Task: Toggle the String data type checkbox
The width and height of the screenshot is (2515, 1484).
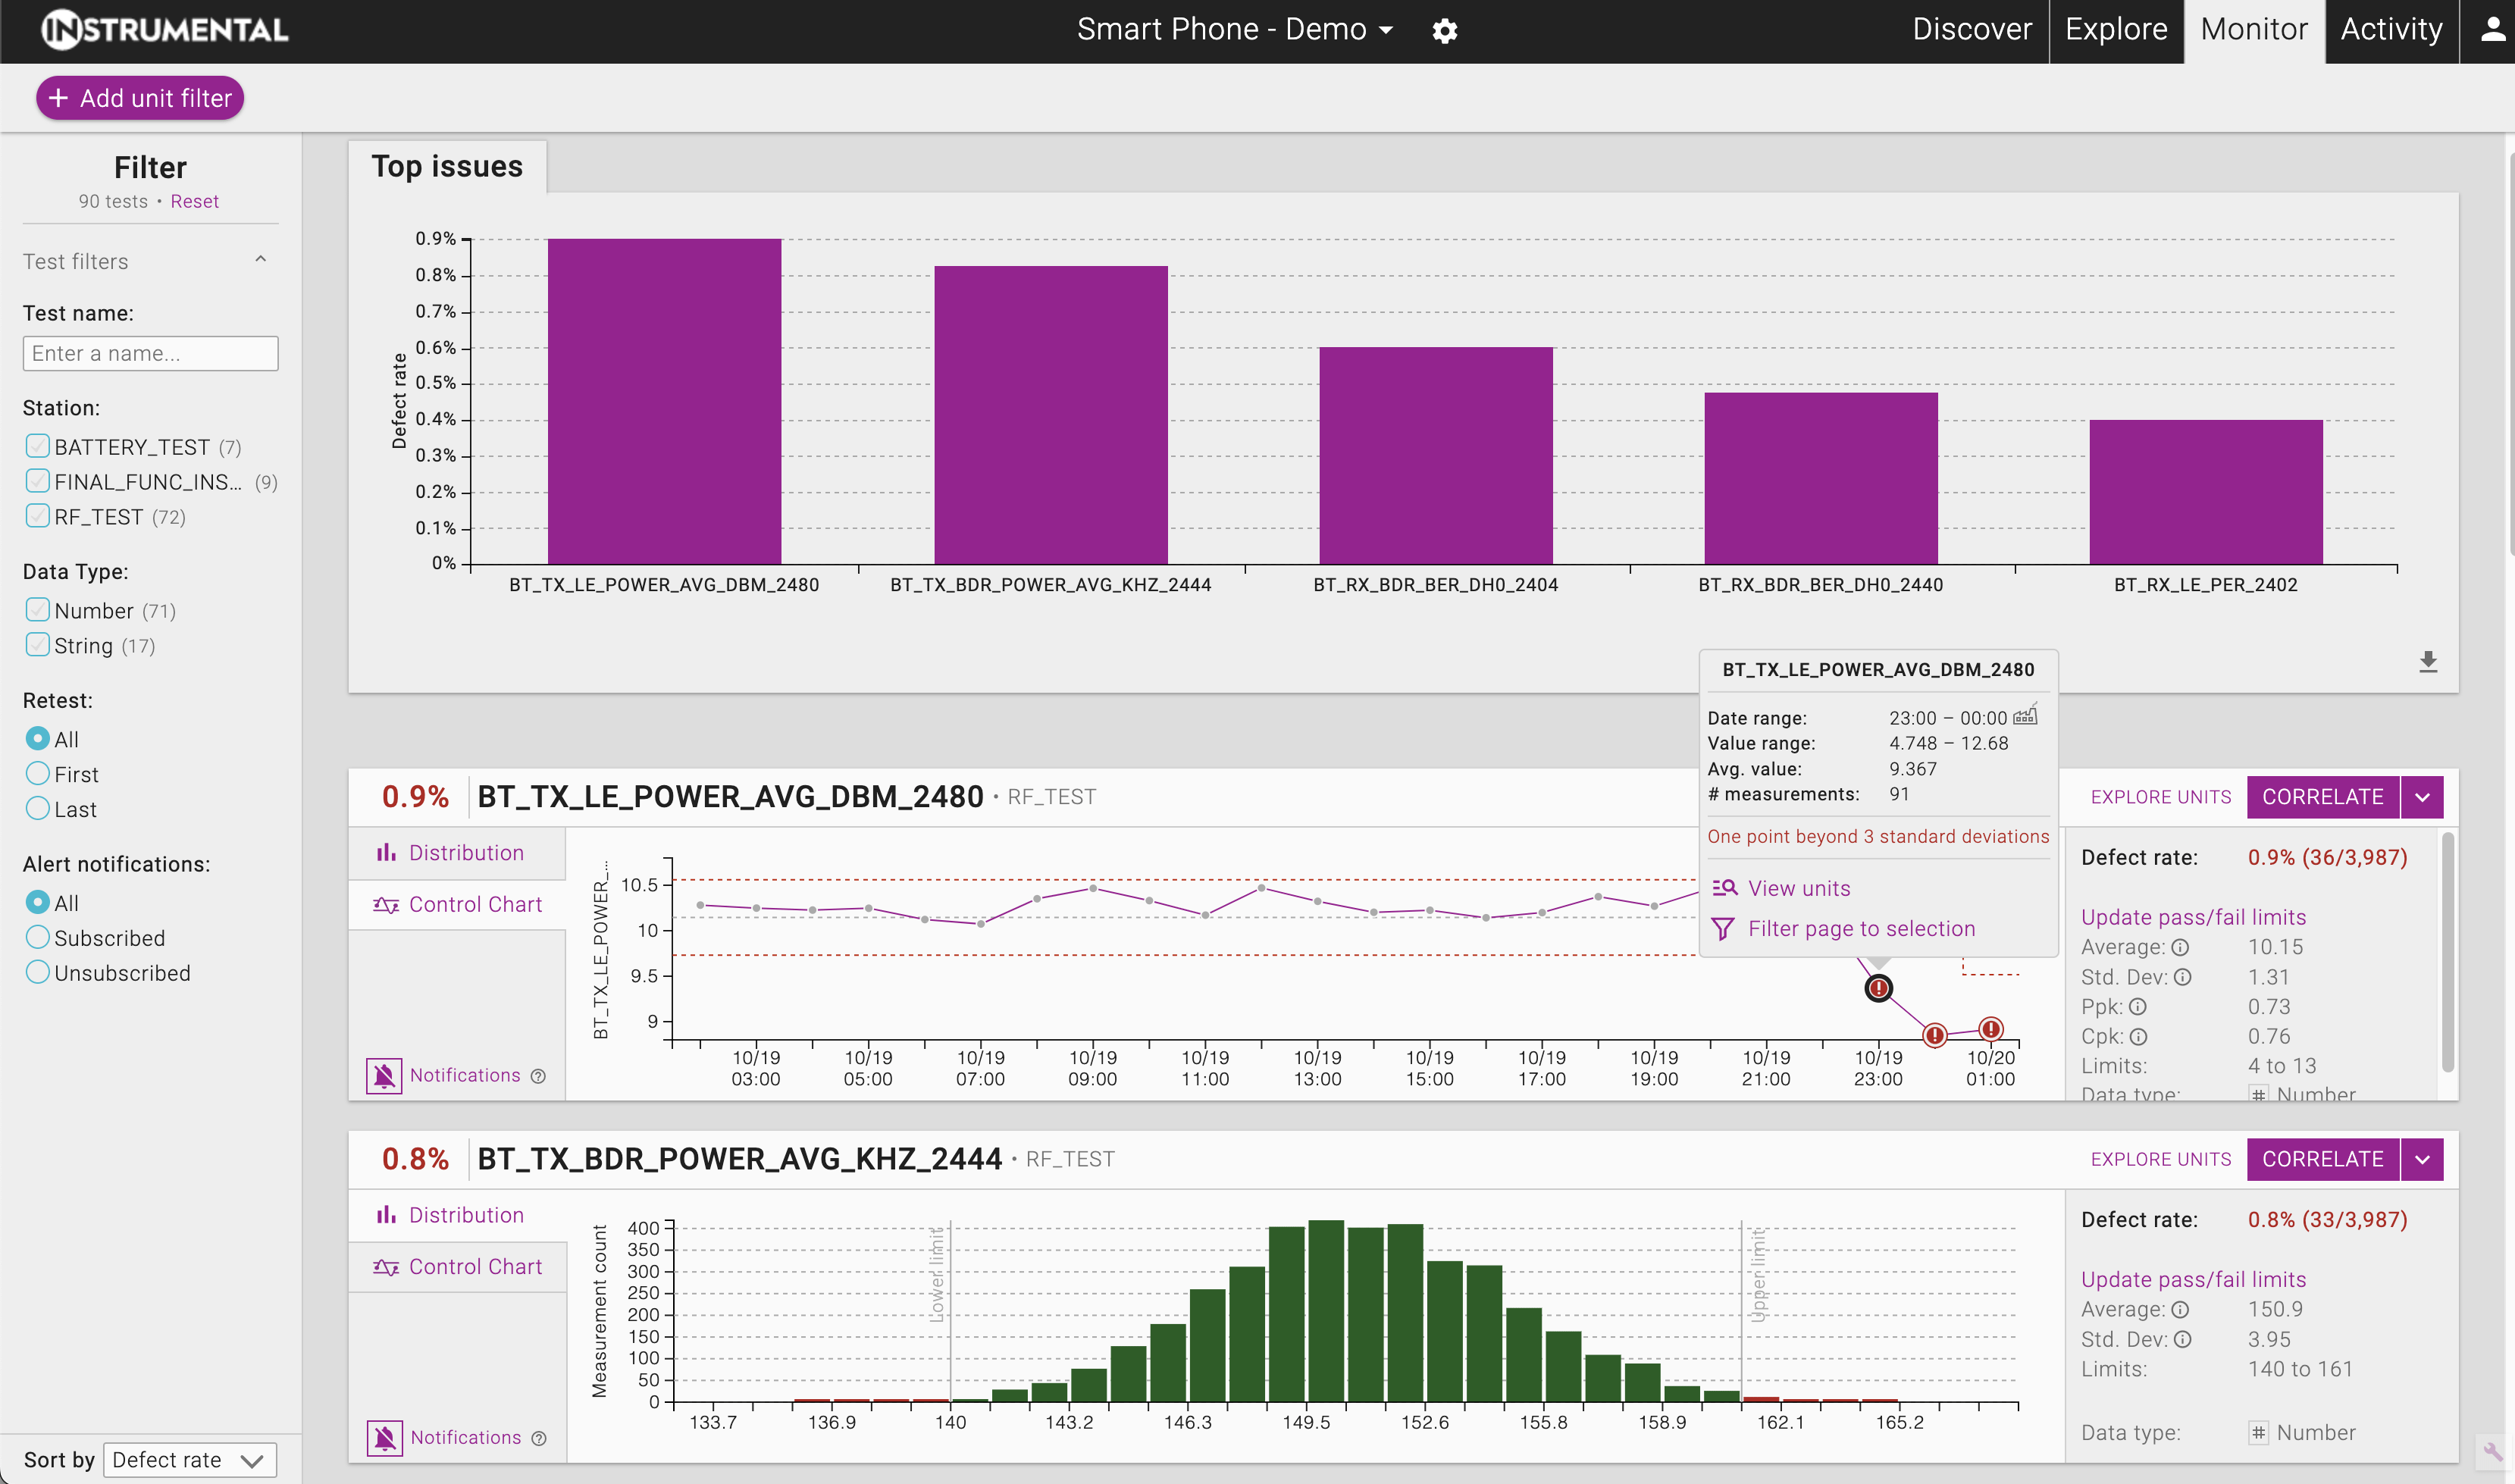Action: [37, 645]
